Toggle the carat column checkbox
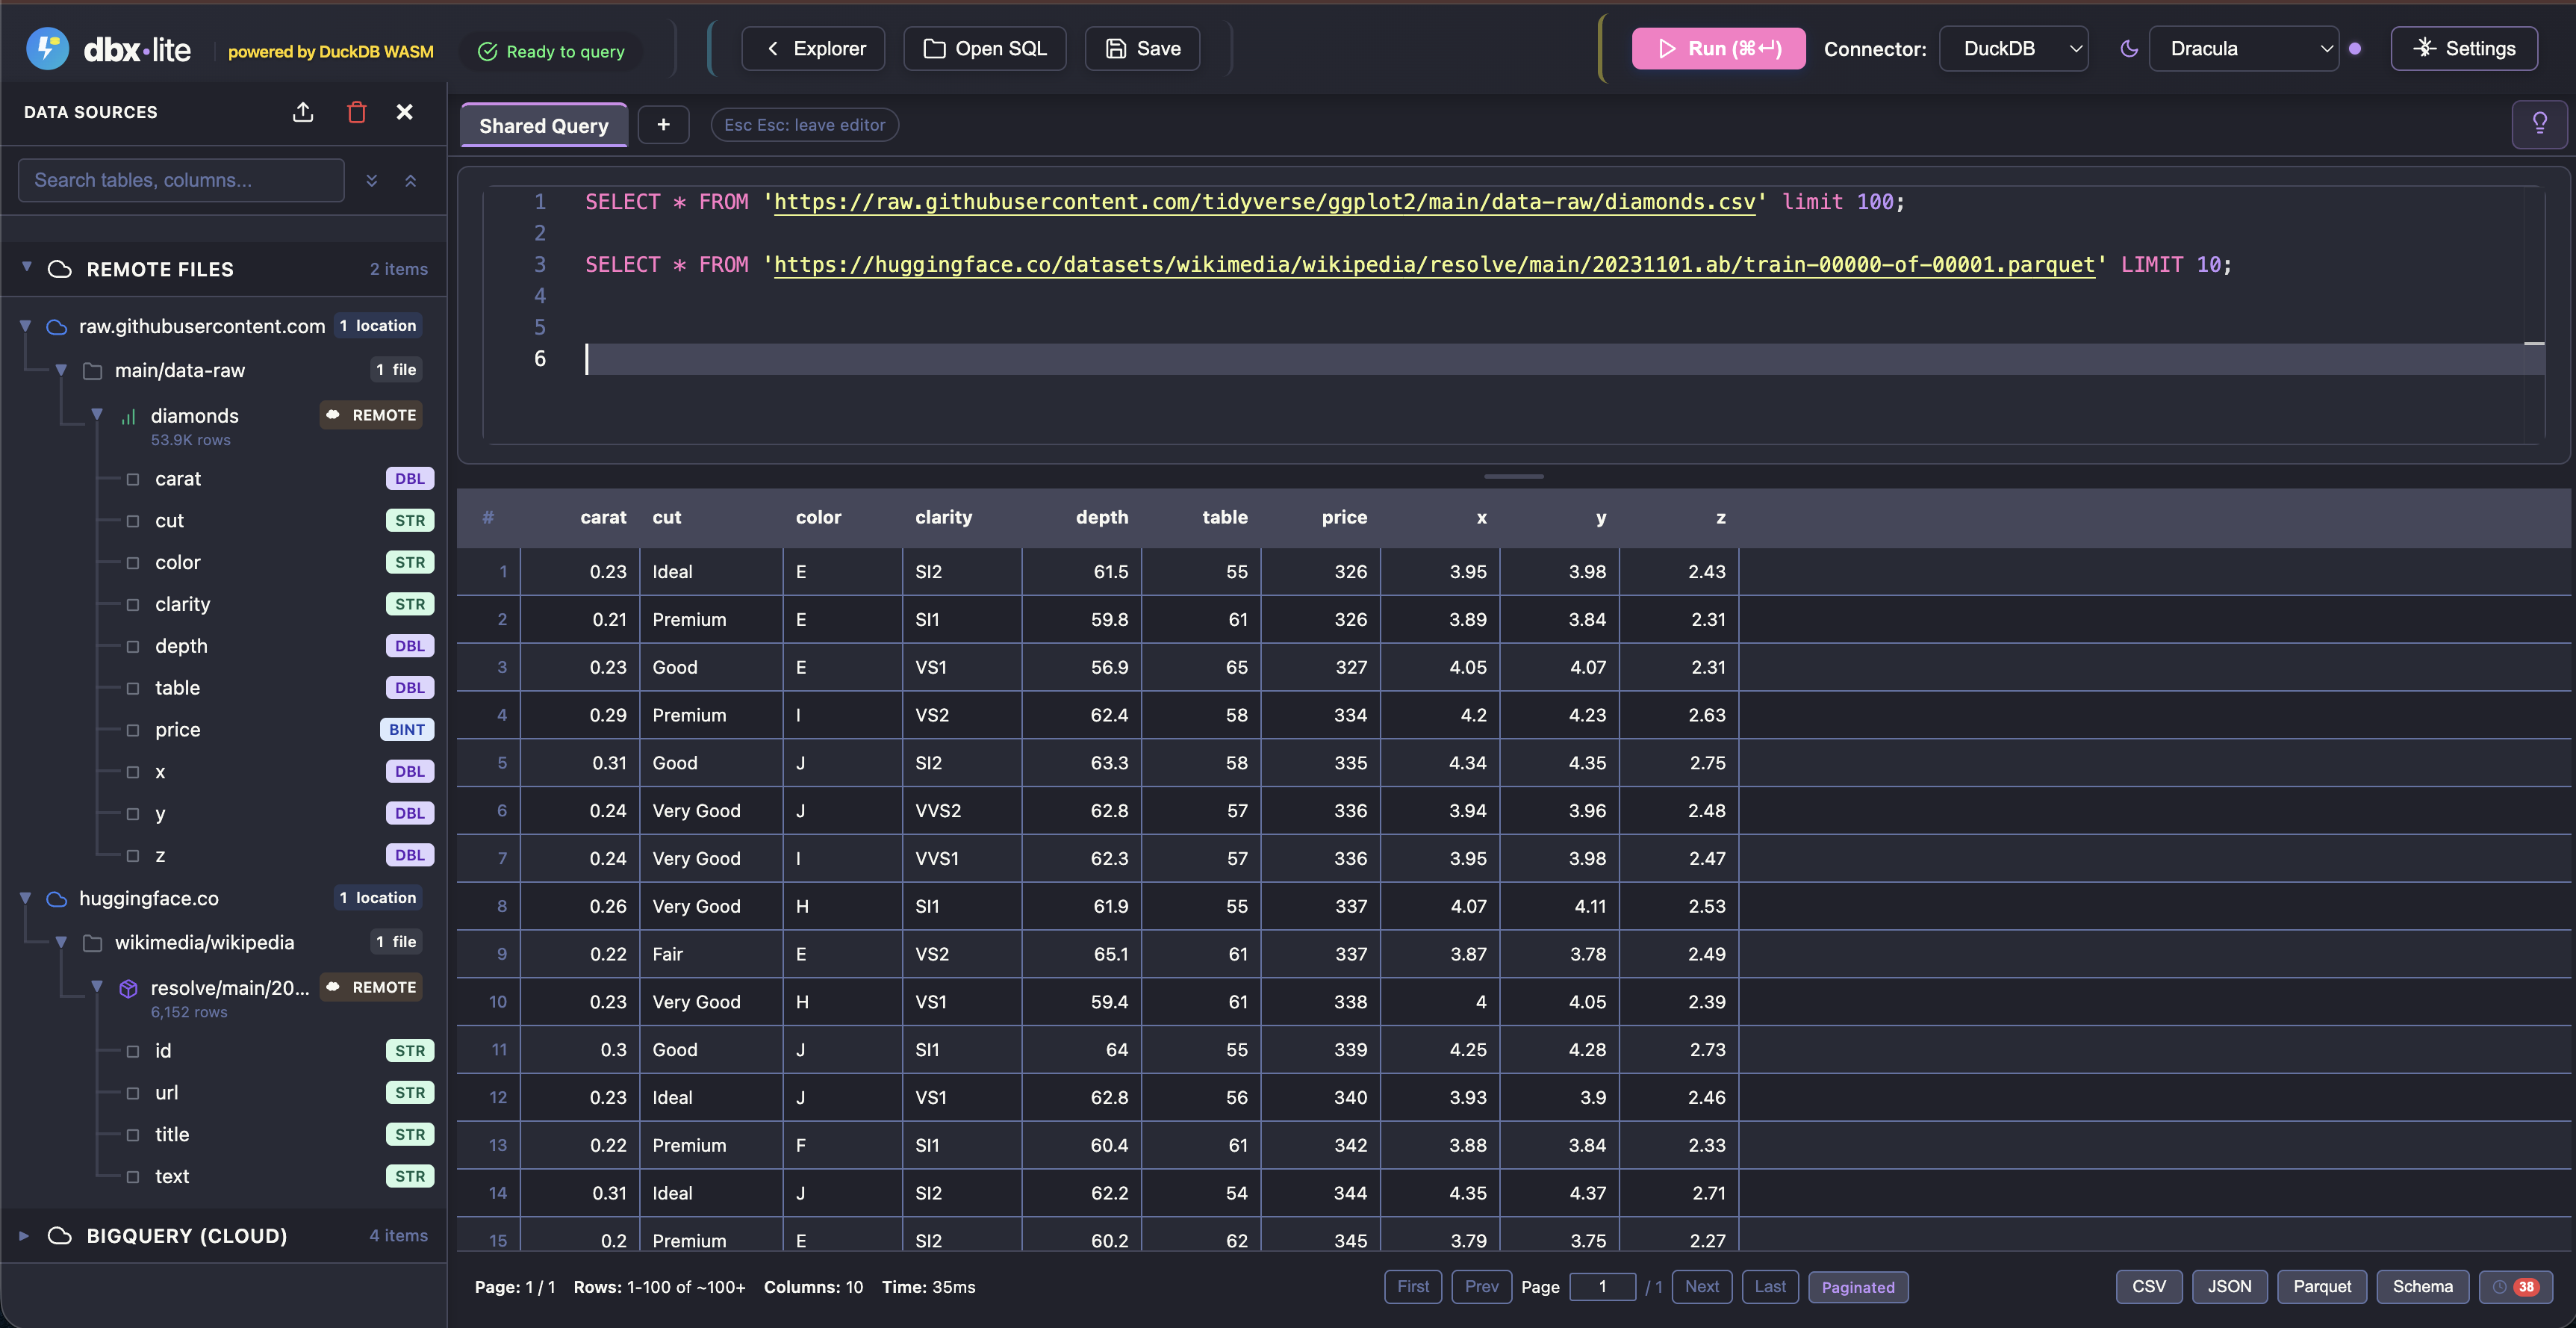 pos(132,479)
